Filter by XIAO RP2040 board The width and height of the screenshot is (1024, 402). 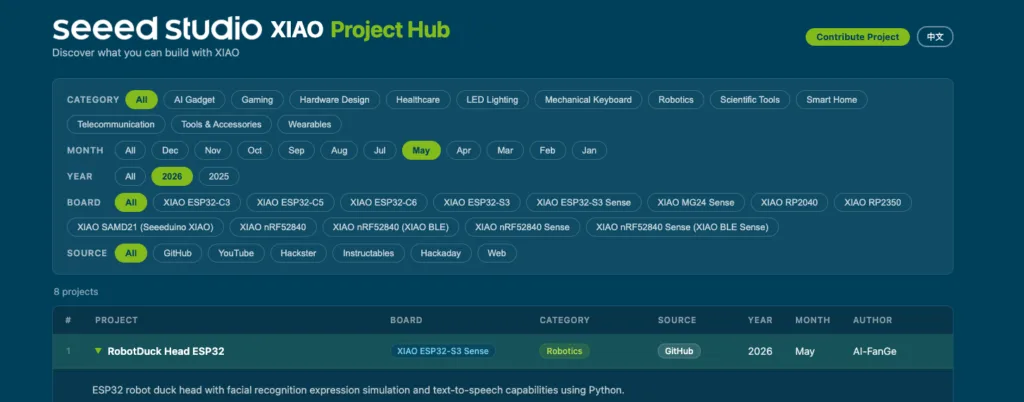click(789, 202)
